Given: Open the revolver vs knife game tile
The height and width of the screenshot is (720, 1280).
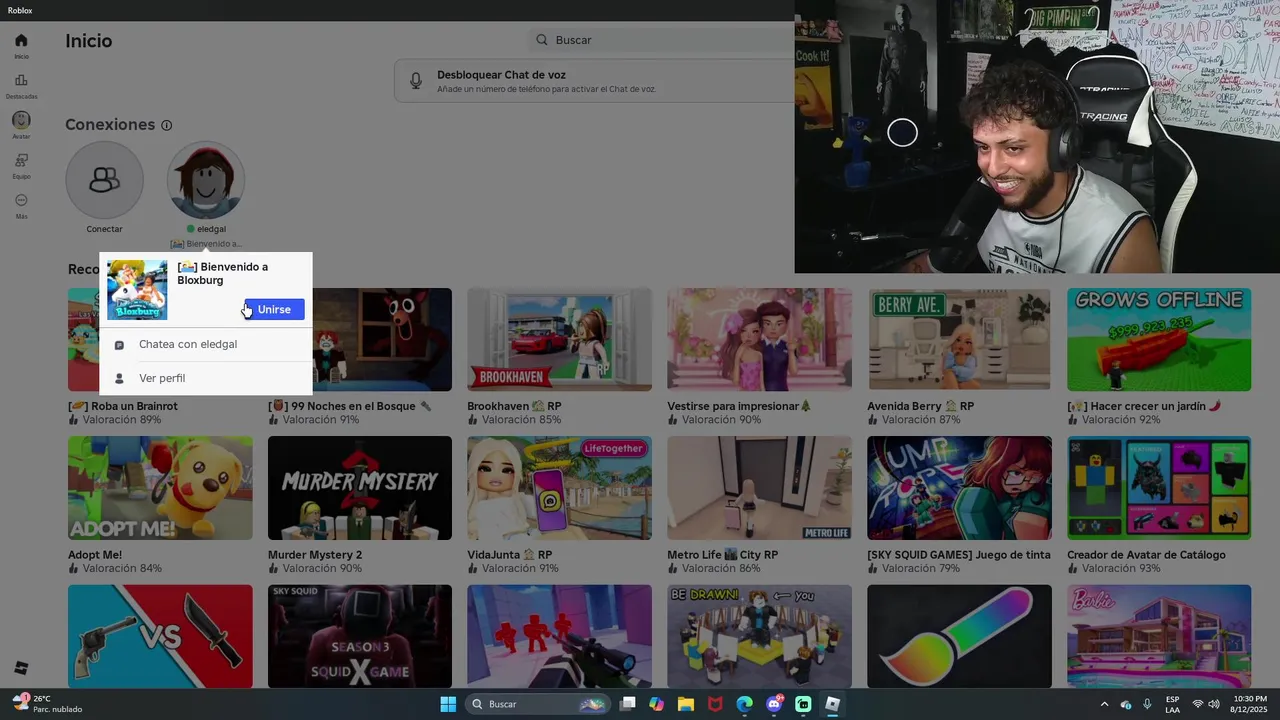Looking at the screenshot, I should tap(160, 636).
